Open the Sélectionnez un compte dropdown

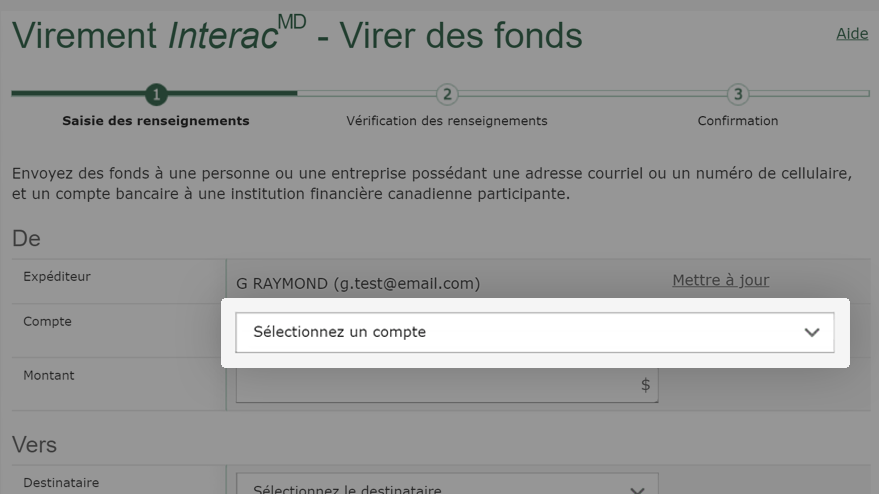535,333
